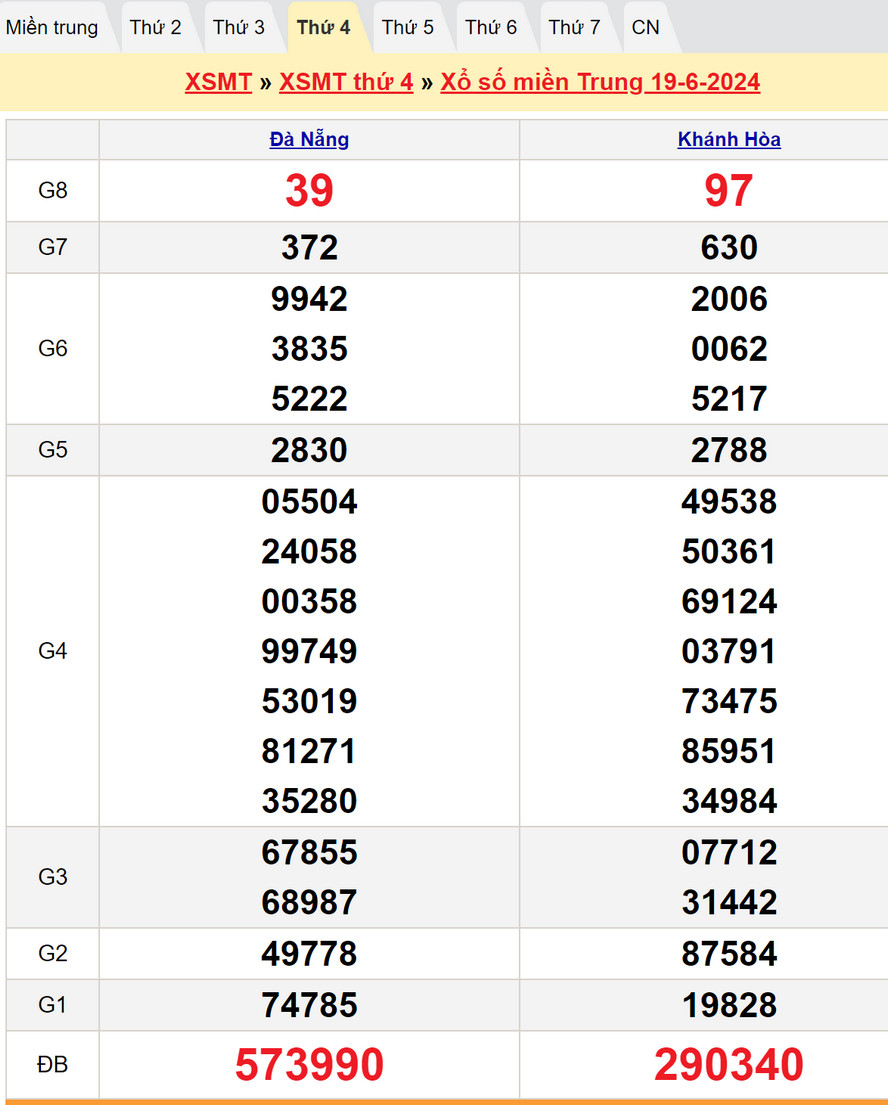Image resolution: width=888 pixels, height=1105 pixels.
Task: Select the G8 result 97 for Khánh Hòa
Action: (729, 191)
